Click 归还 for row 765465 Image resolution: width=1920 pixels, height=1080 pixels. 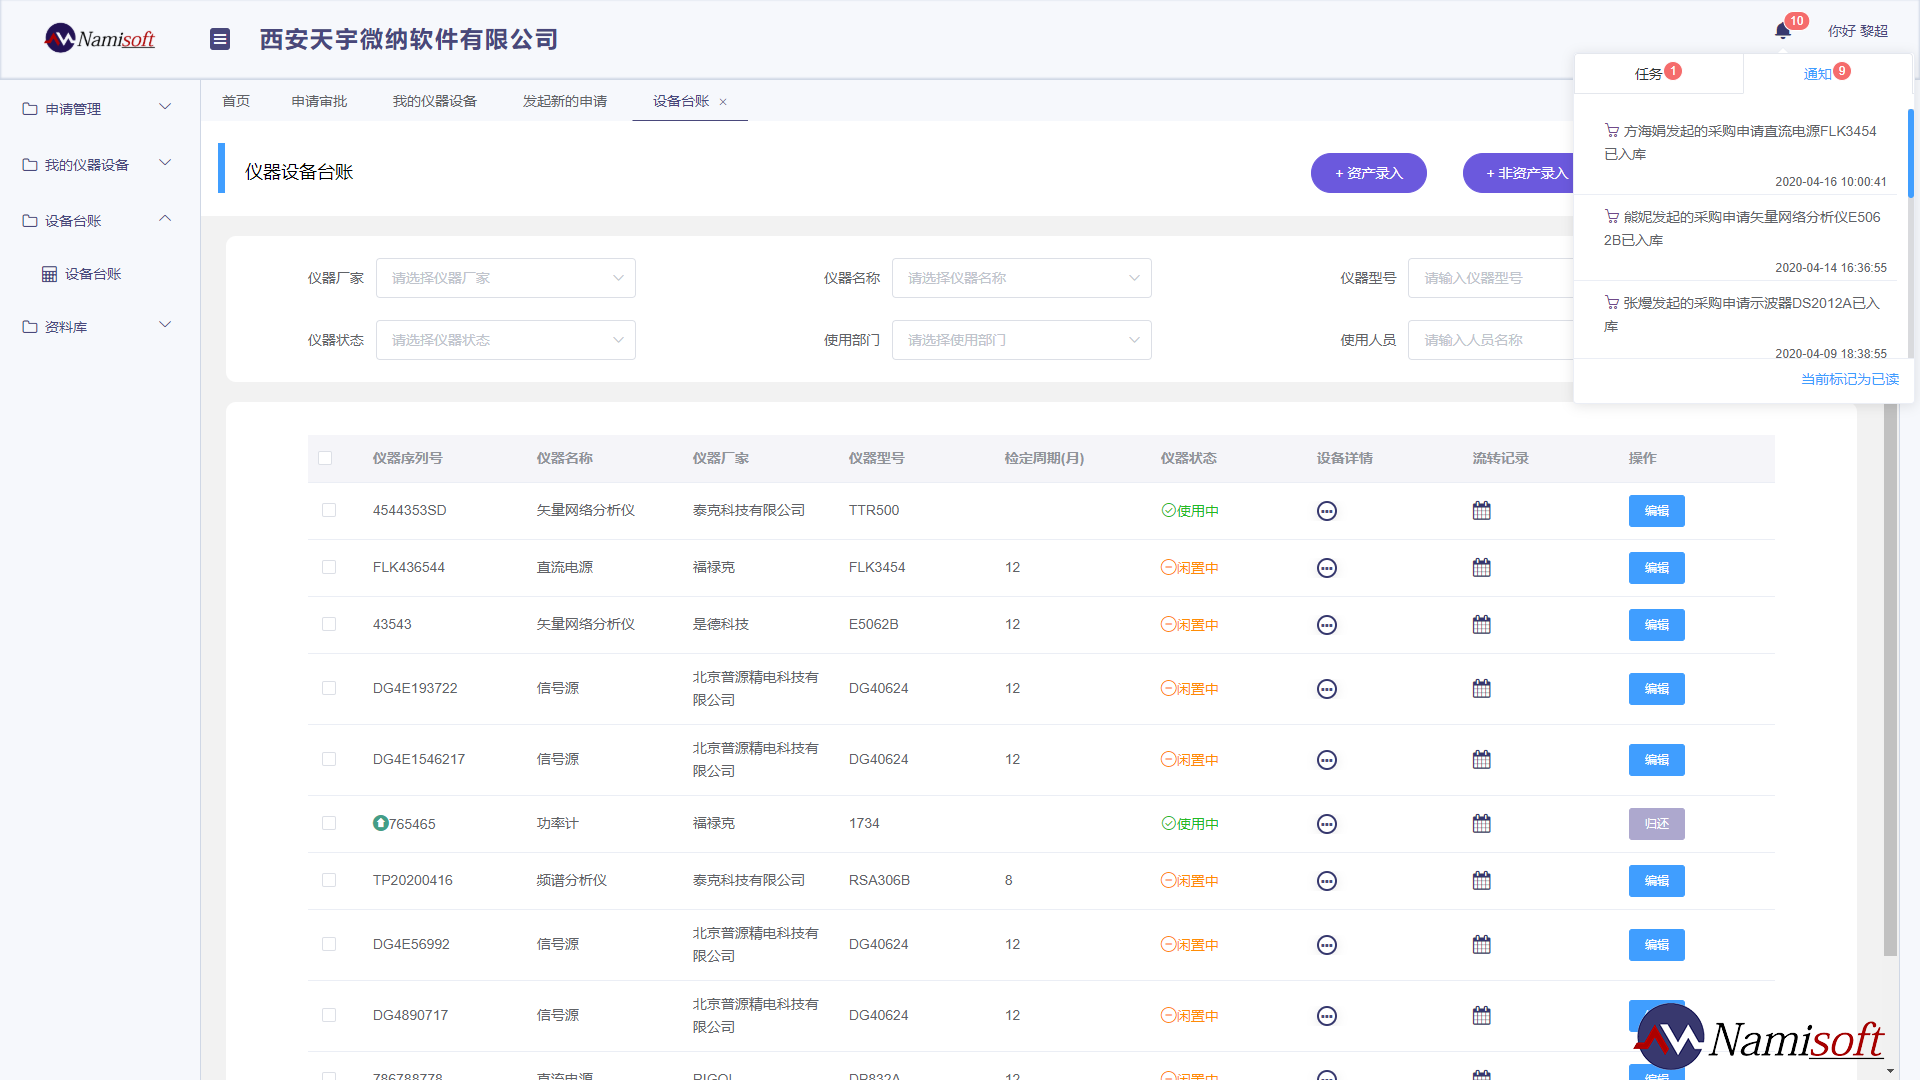1657,824
